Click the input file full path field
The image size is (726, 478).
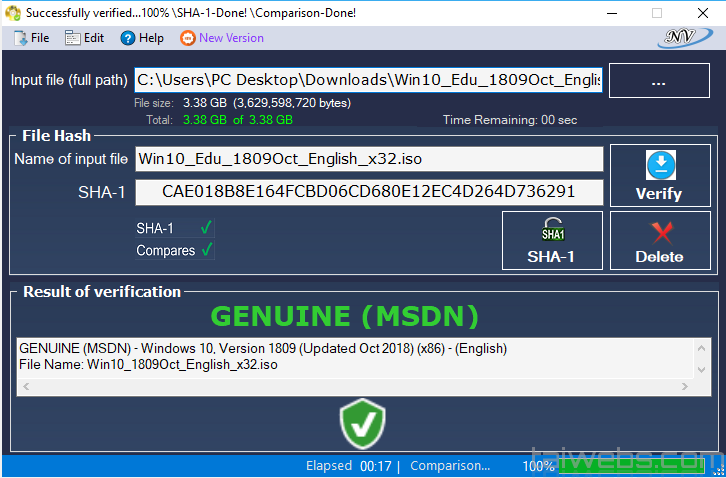tap(368, 80)
